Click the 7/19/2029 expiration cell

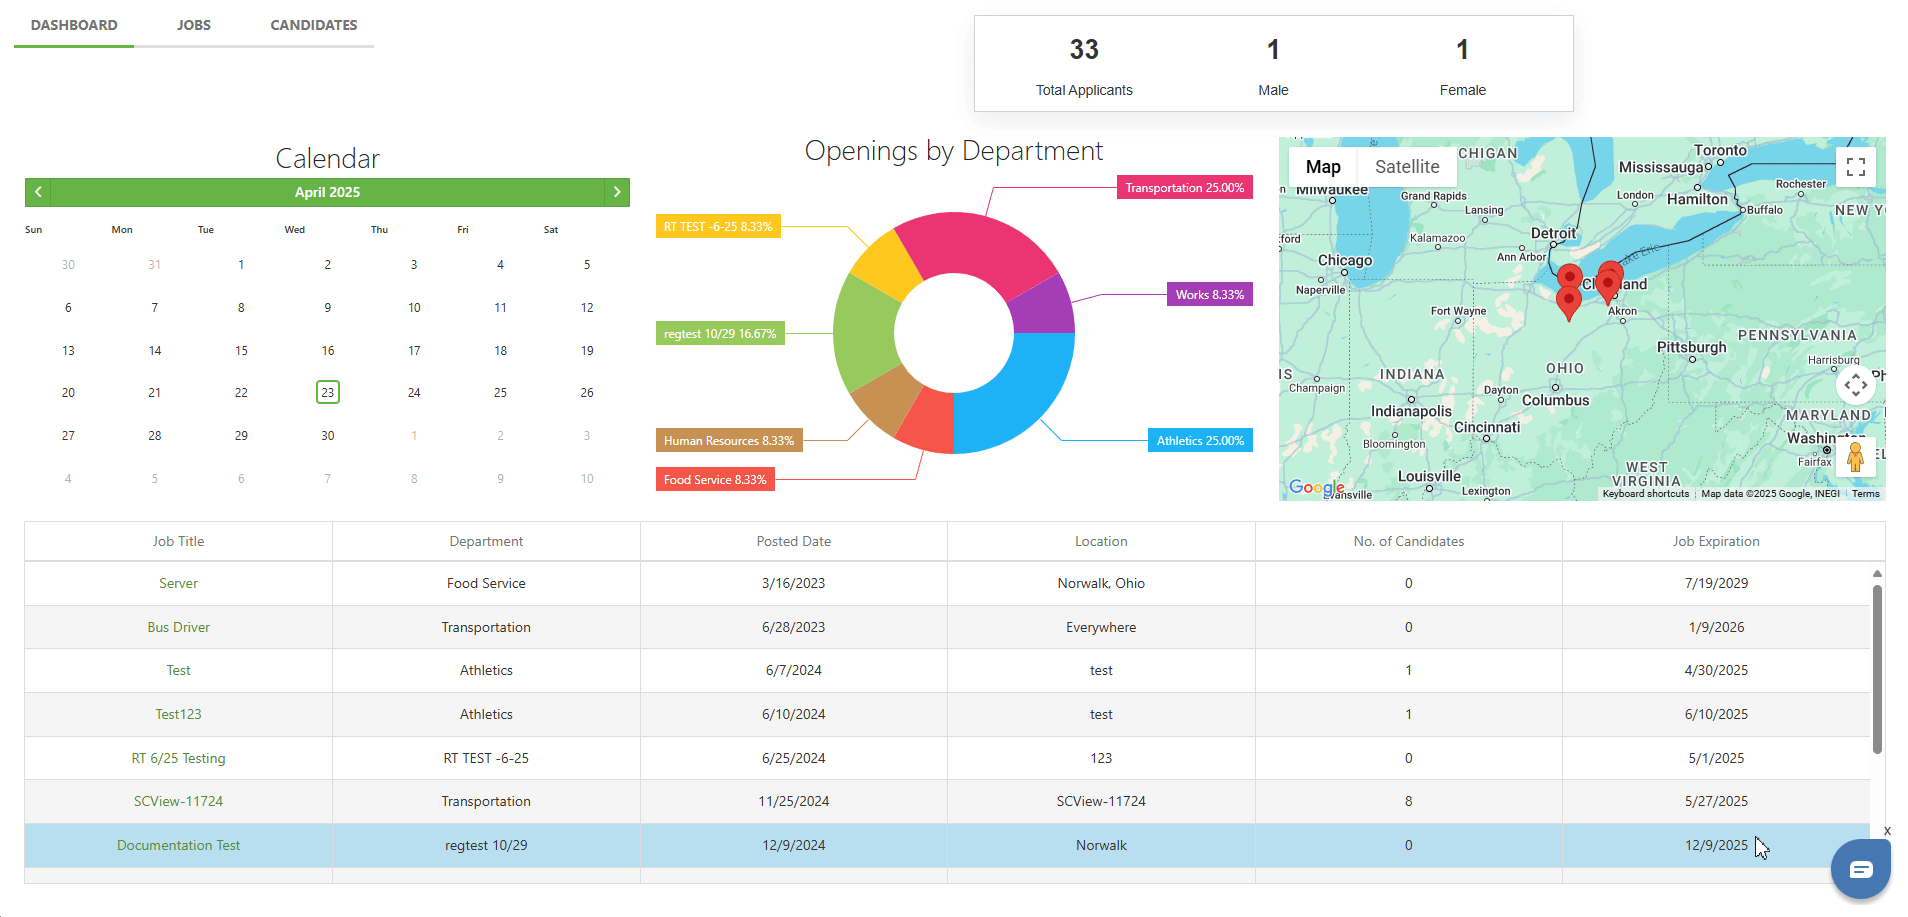pyautogui.click(x=1716, y=583)
